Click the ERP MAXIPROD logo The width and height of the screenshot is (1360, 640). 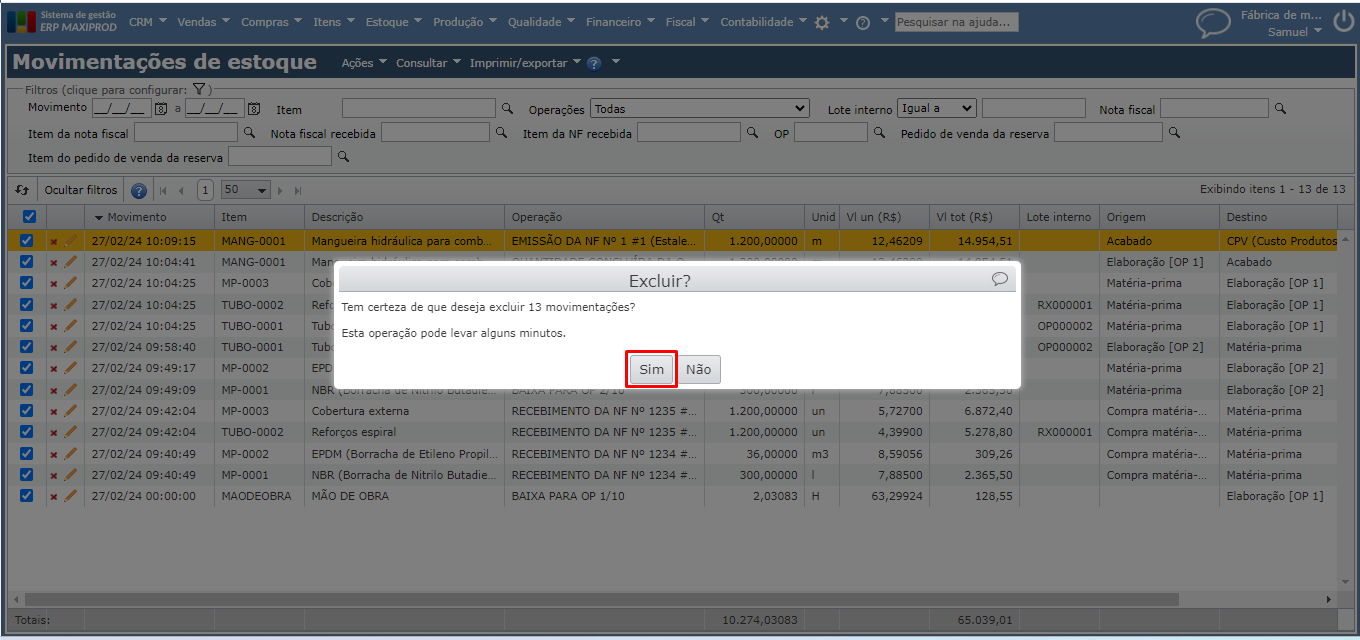click(x=62, y=22)
